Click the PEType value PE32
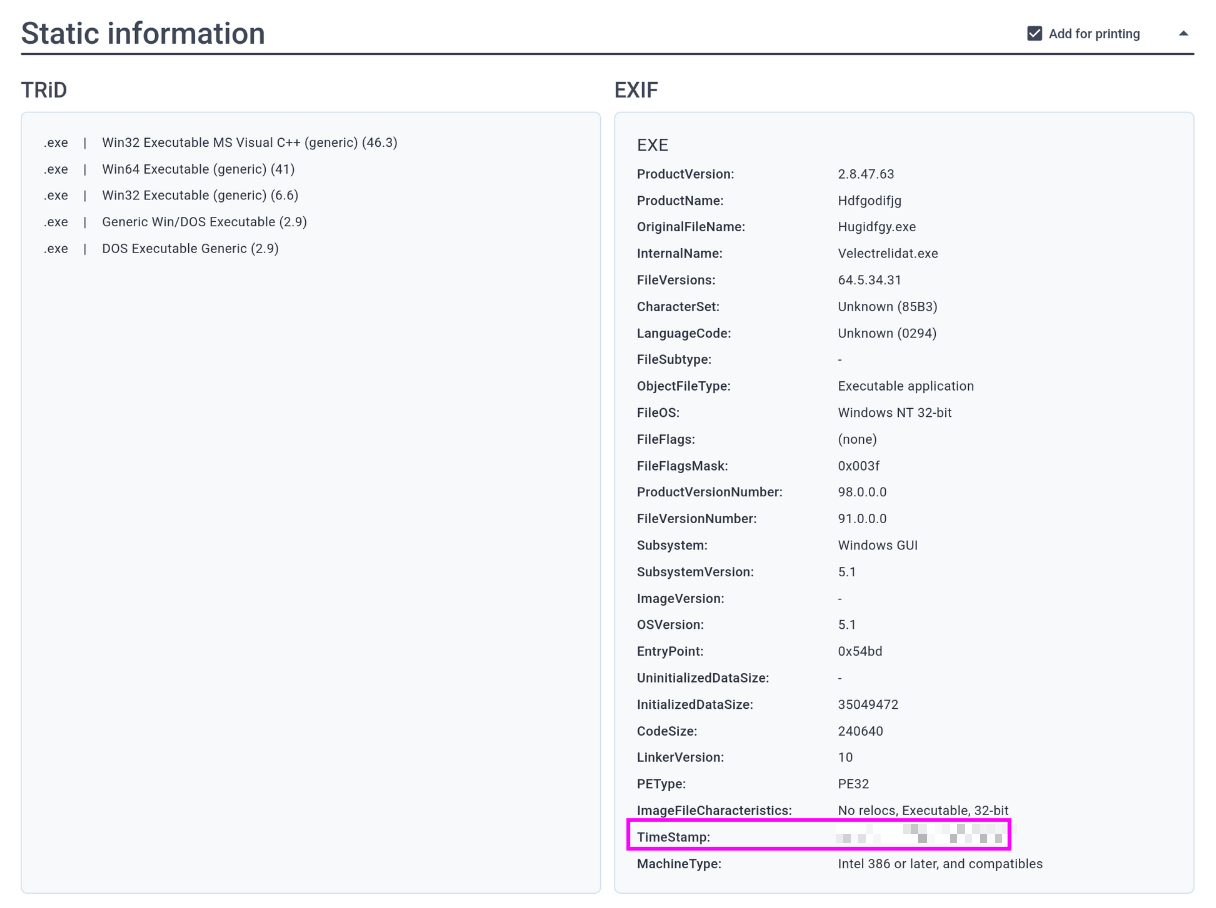This screenshot has height=908, width=1216. coord(854,784)
